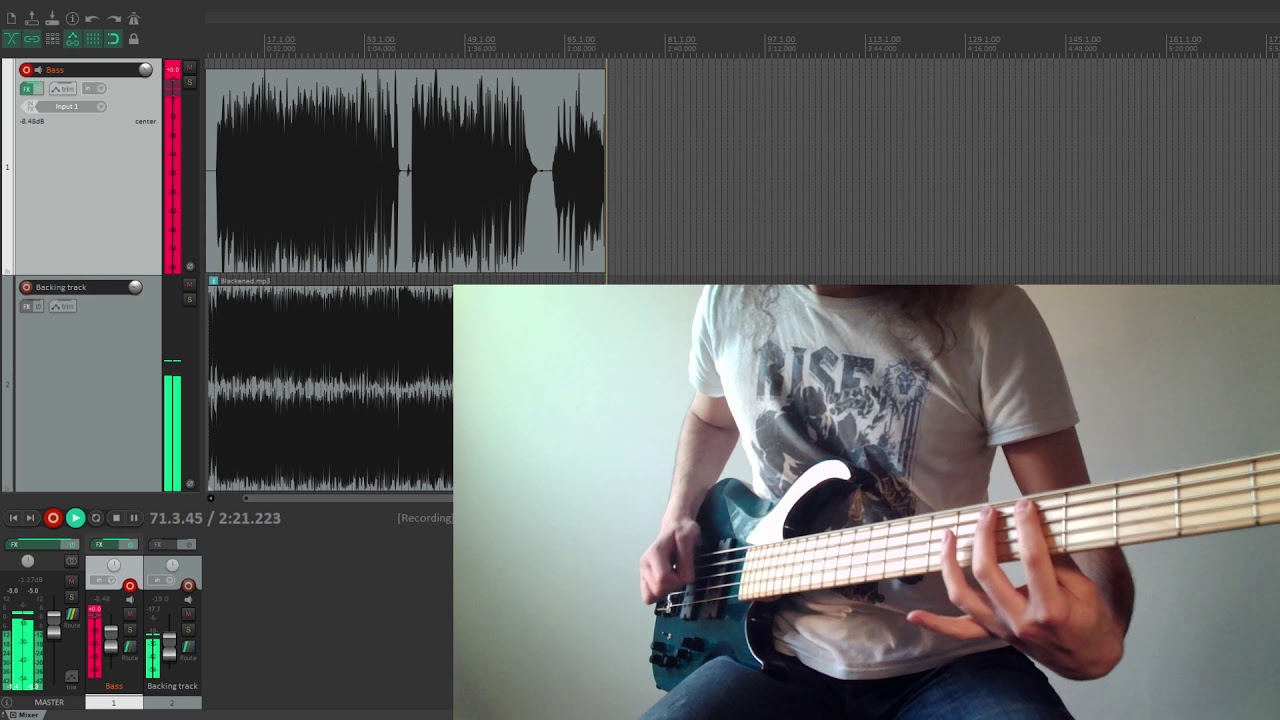The height and width of the screenshot is (720, 1280).
Task: Toggle envelope points move with items button
Action: click(72, 38)
